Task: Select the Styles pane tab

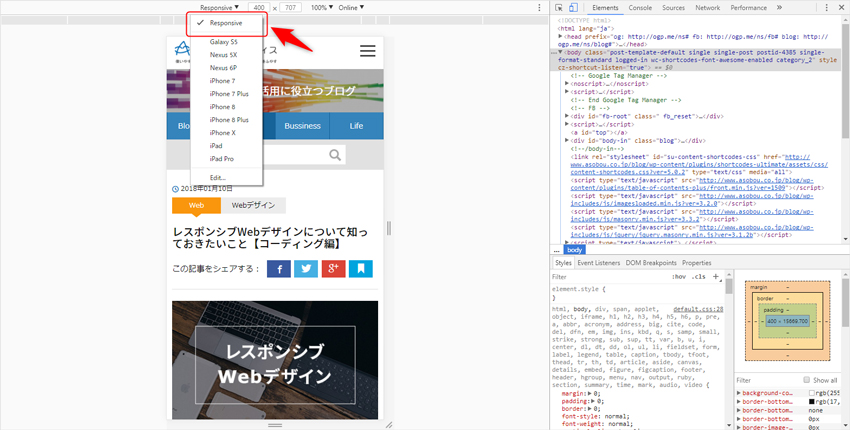Action: click(563, 262)
